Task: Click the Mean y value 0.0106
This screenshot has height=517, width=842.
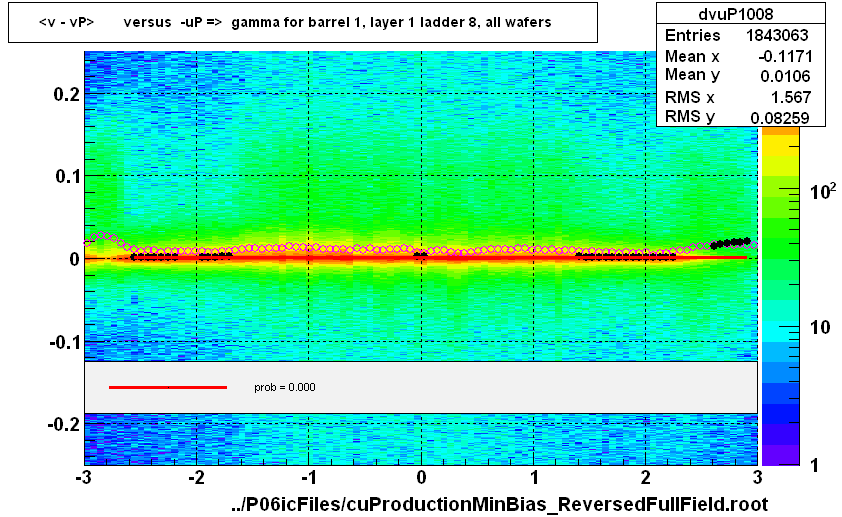Action: [785, 76]
